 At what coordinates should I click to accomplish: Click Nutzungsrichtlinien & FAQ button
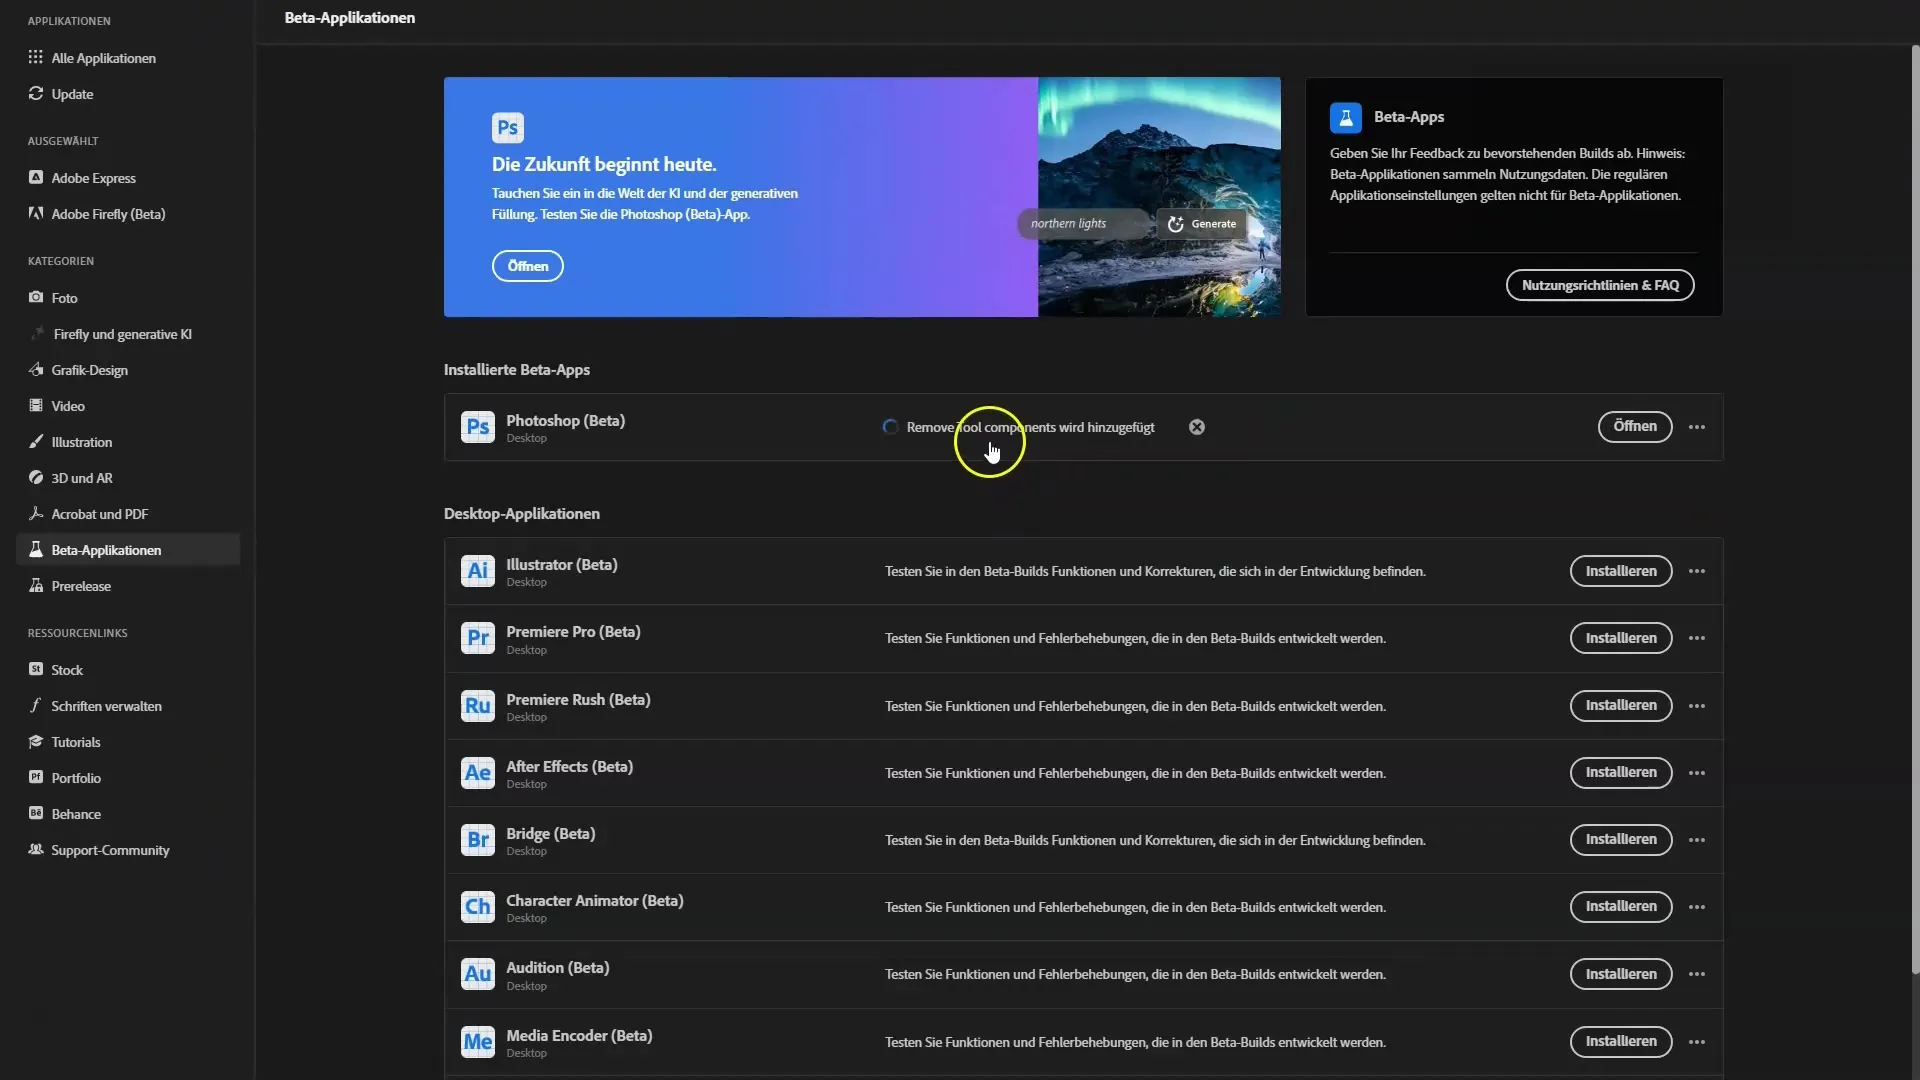[1600, 285]
